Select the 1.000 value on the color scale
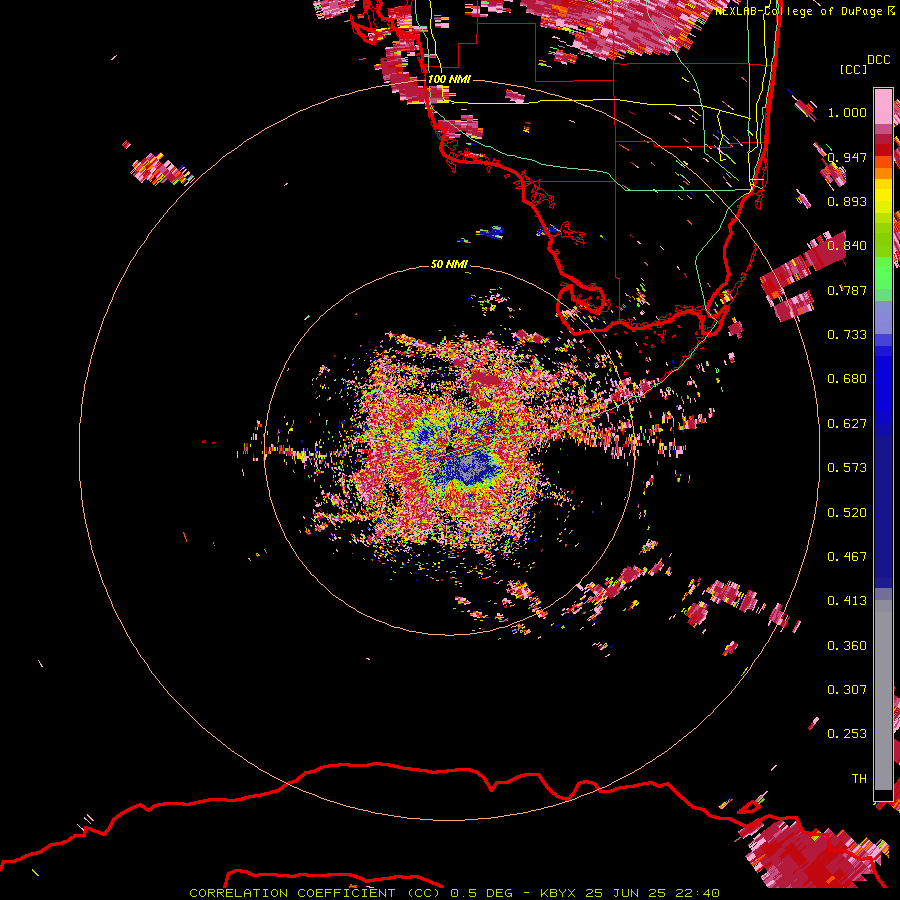Screen dimensions: 900x900 coord(847,112)
